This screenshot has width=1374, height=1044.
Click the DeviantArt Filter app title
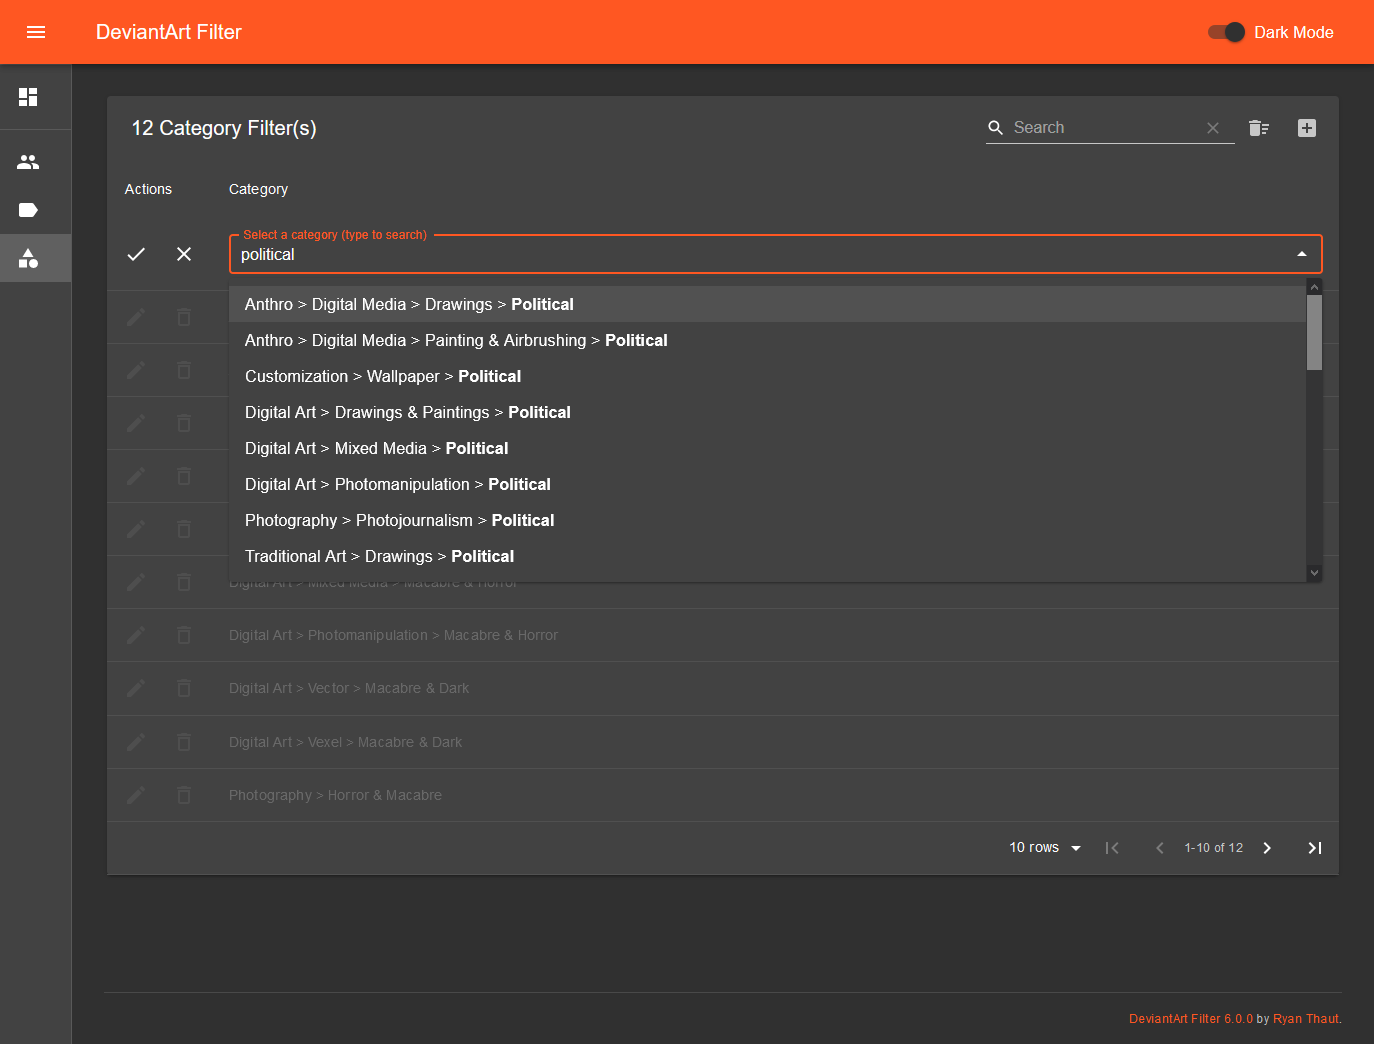(x=169, y=32)
